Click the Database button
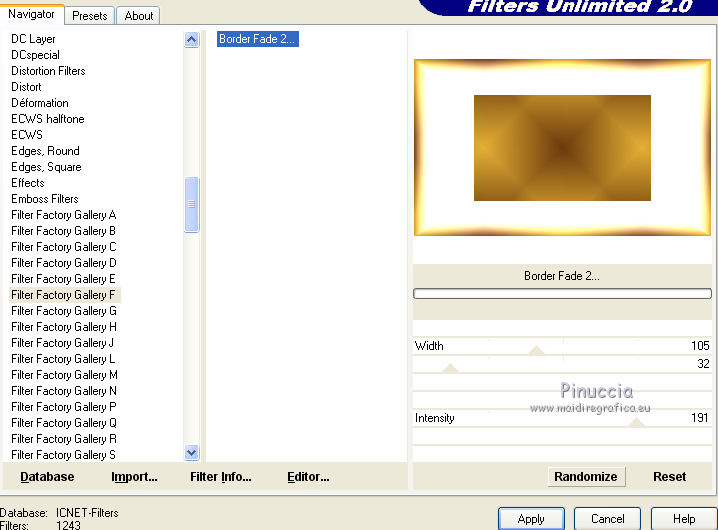This screenshot has height=530, width=718. 47,477
